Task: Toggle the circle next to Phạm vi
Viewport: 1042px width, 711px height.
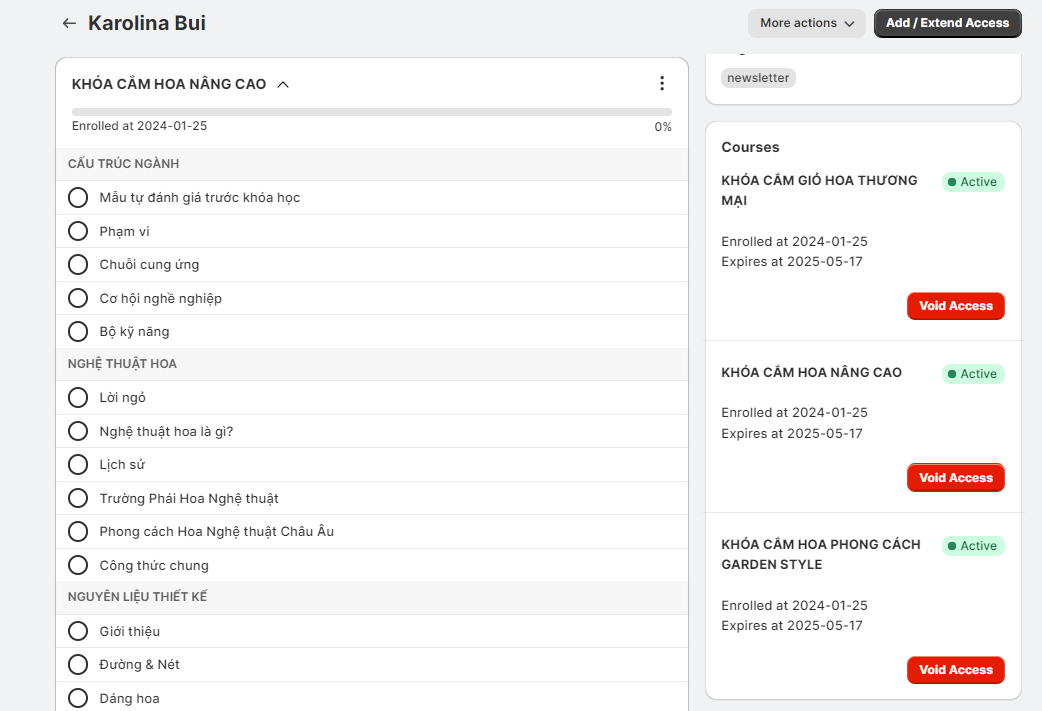Action: click(x=78, y=231)
